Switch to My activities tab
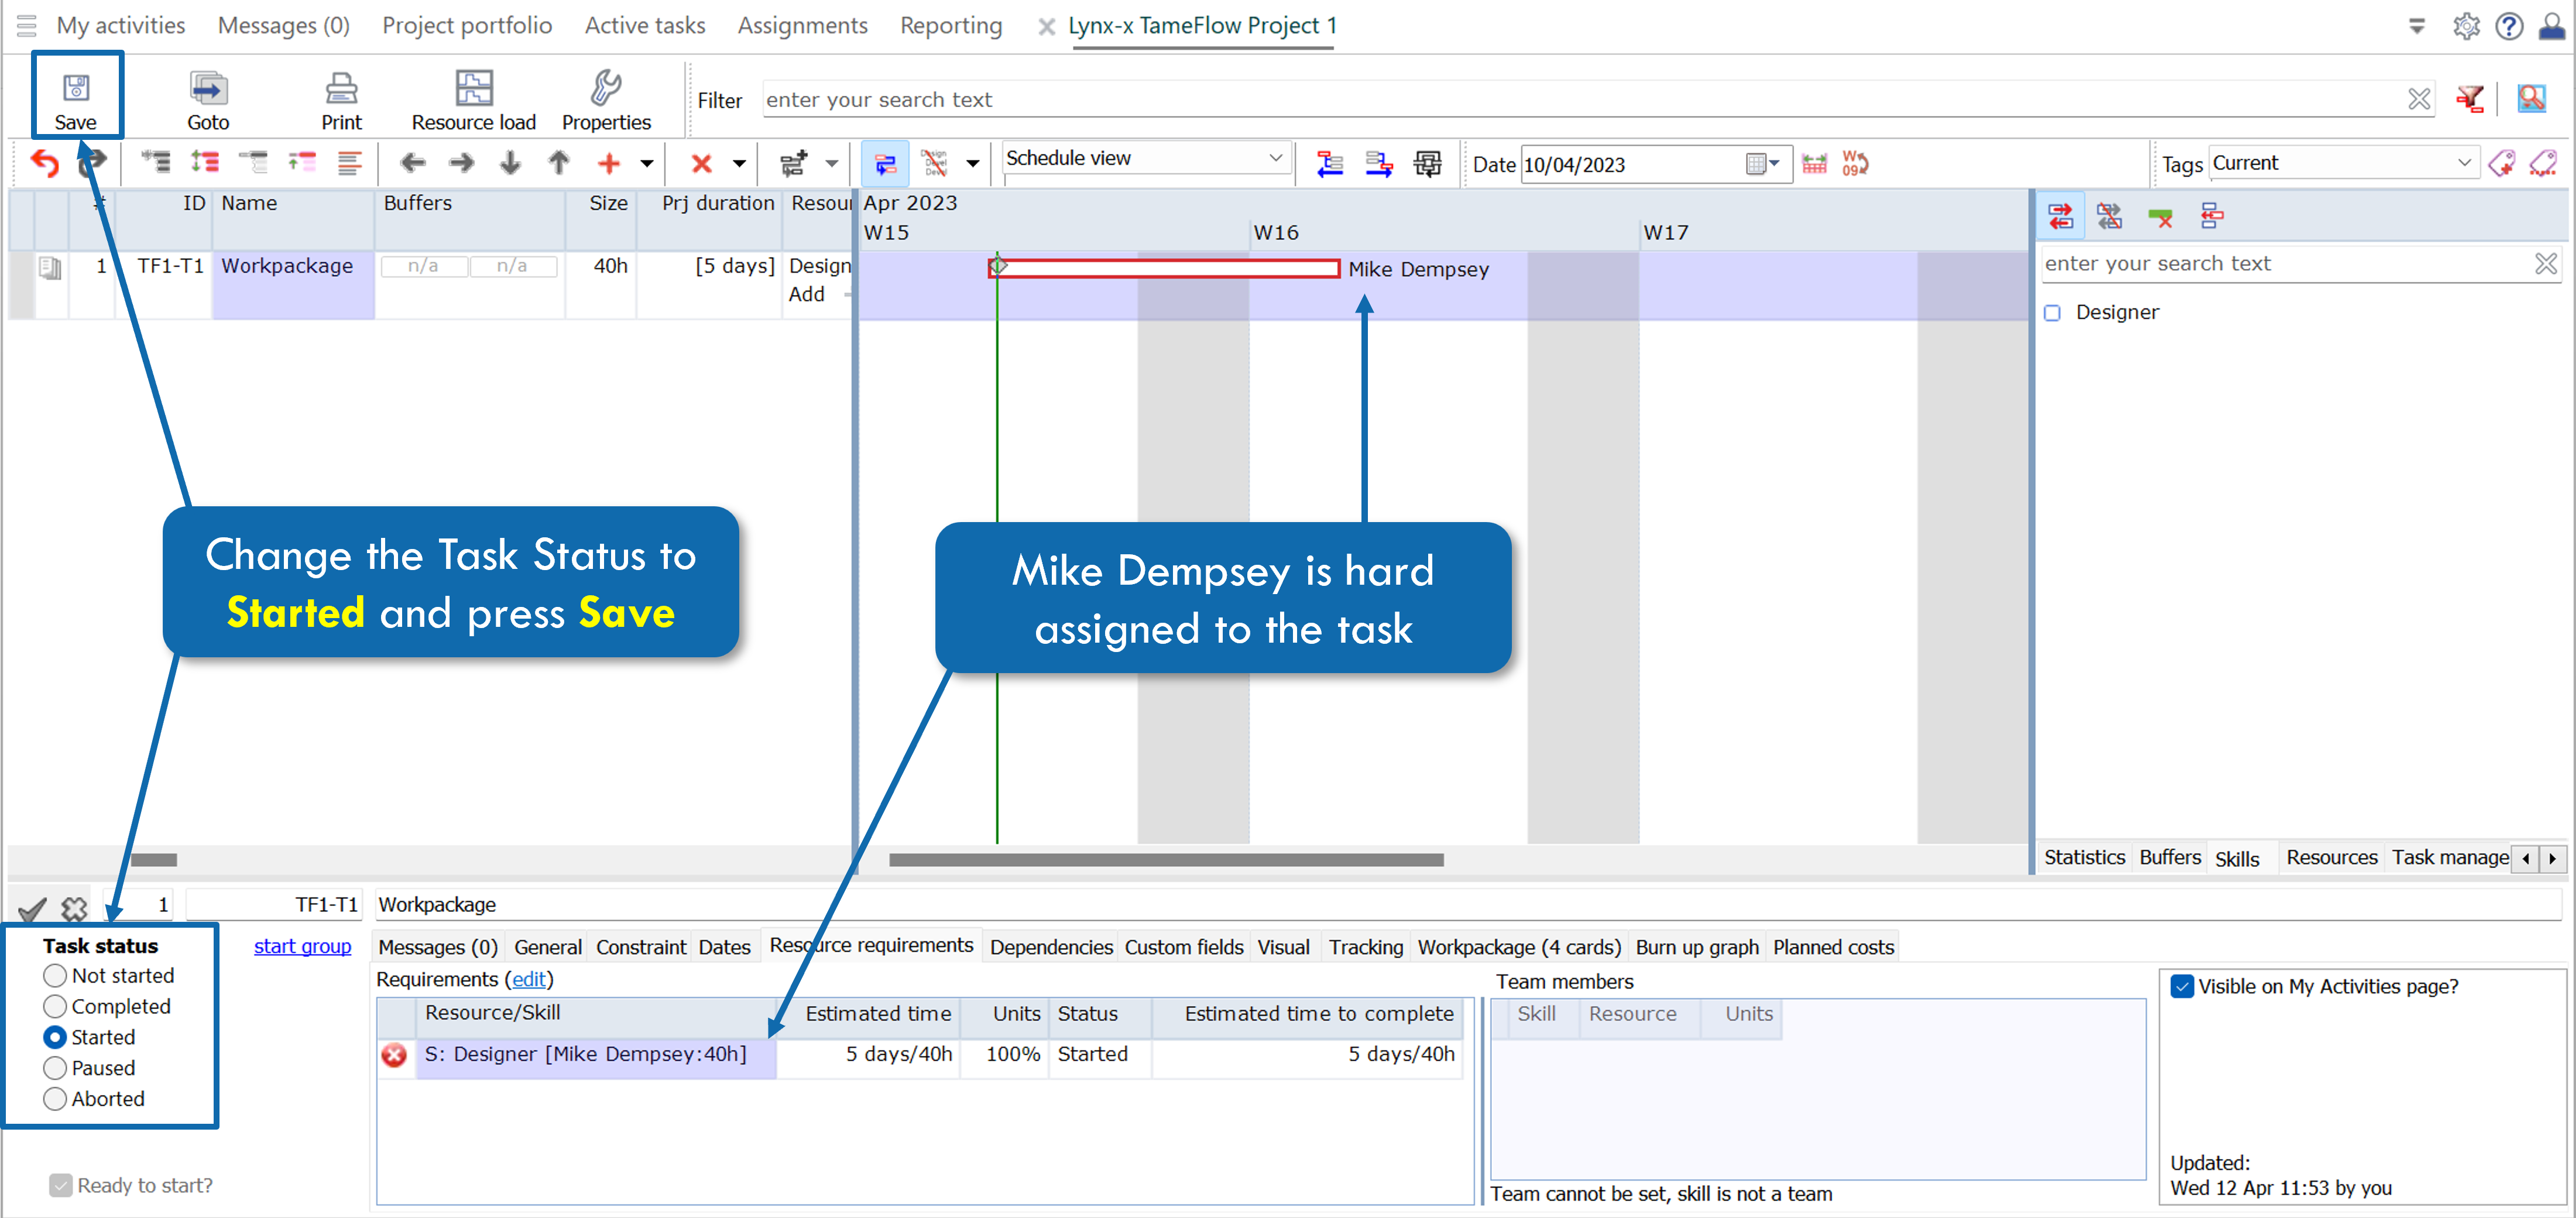Viewport: 2576px width, 1218px height. (x=121, y=25)
